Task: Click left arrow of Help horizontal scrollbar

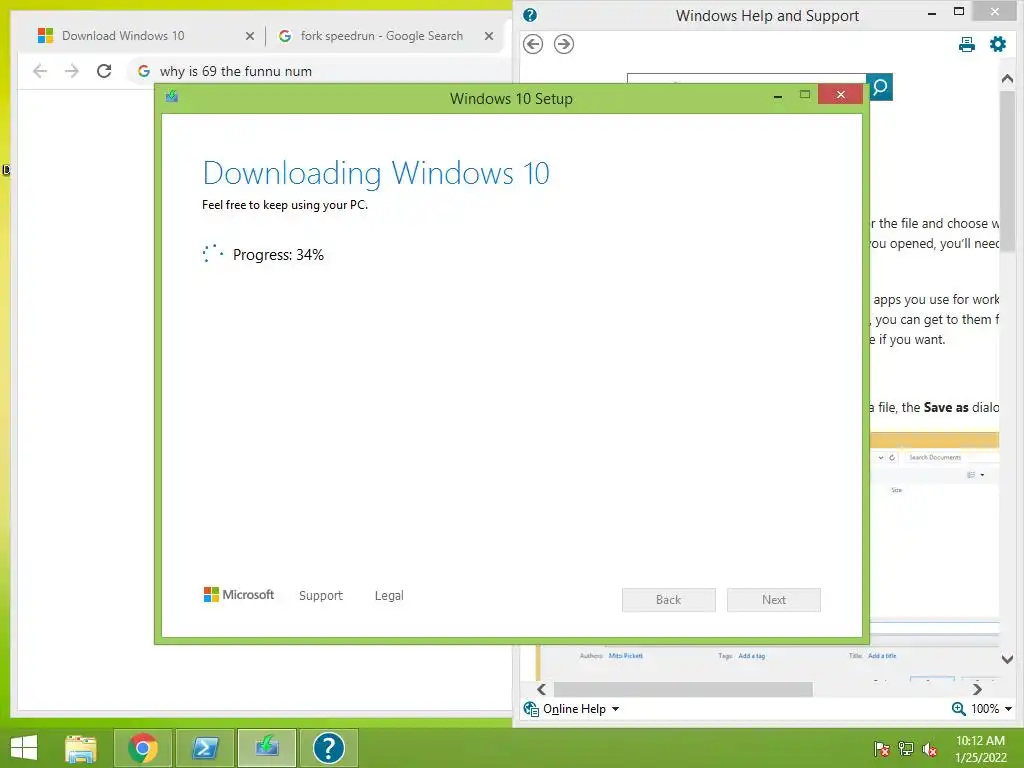Action: [x=541, y=689]
